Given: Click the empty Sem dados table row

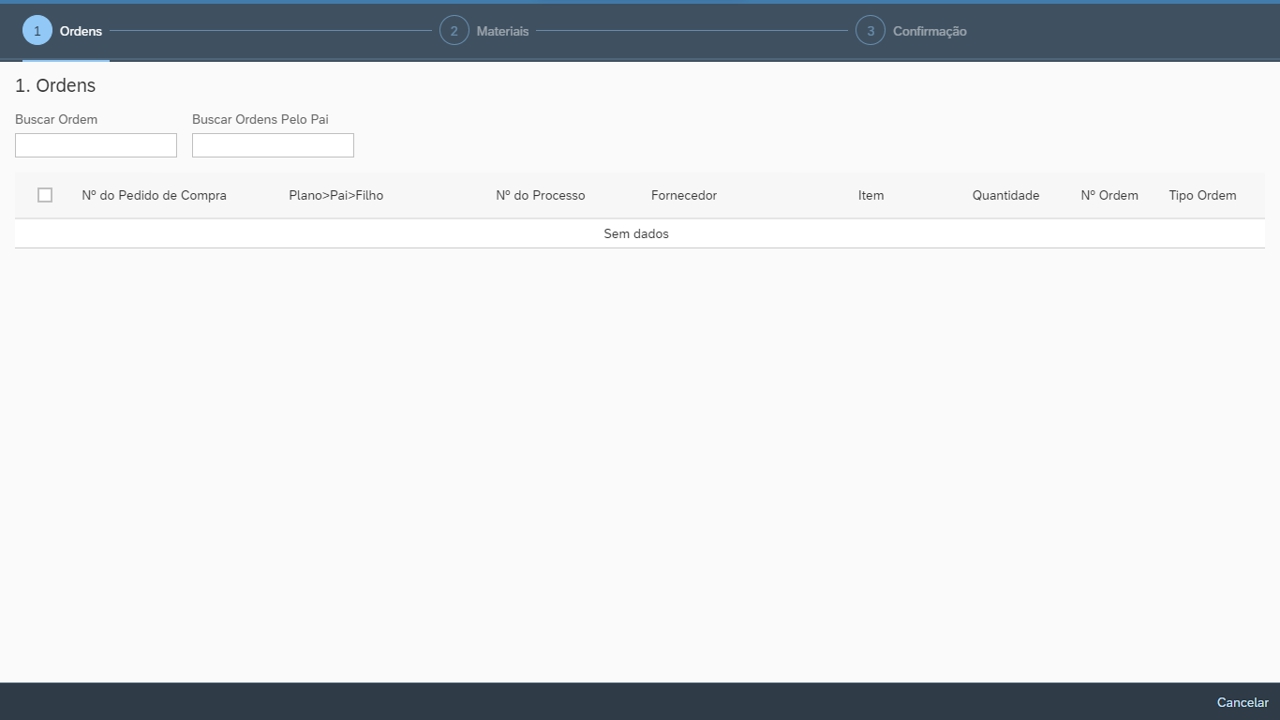Looking at the screenshot, I should click(x=636, y=234).
